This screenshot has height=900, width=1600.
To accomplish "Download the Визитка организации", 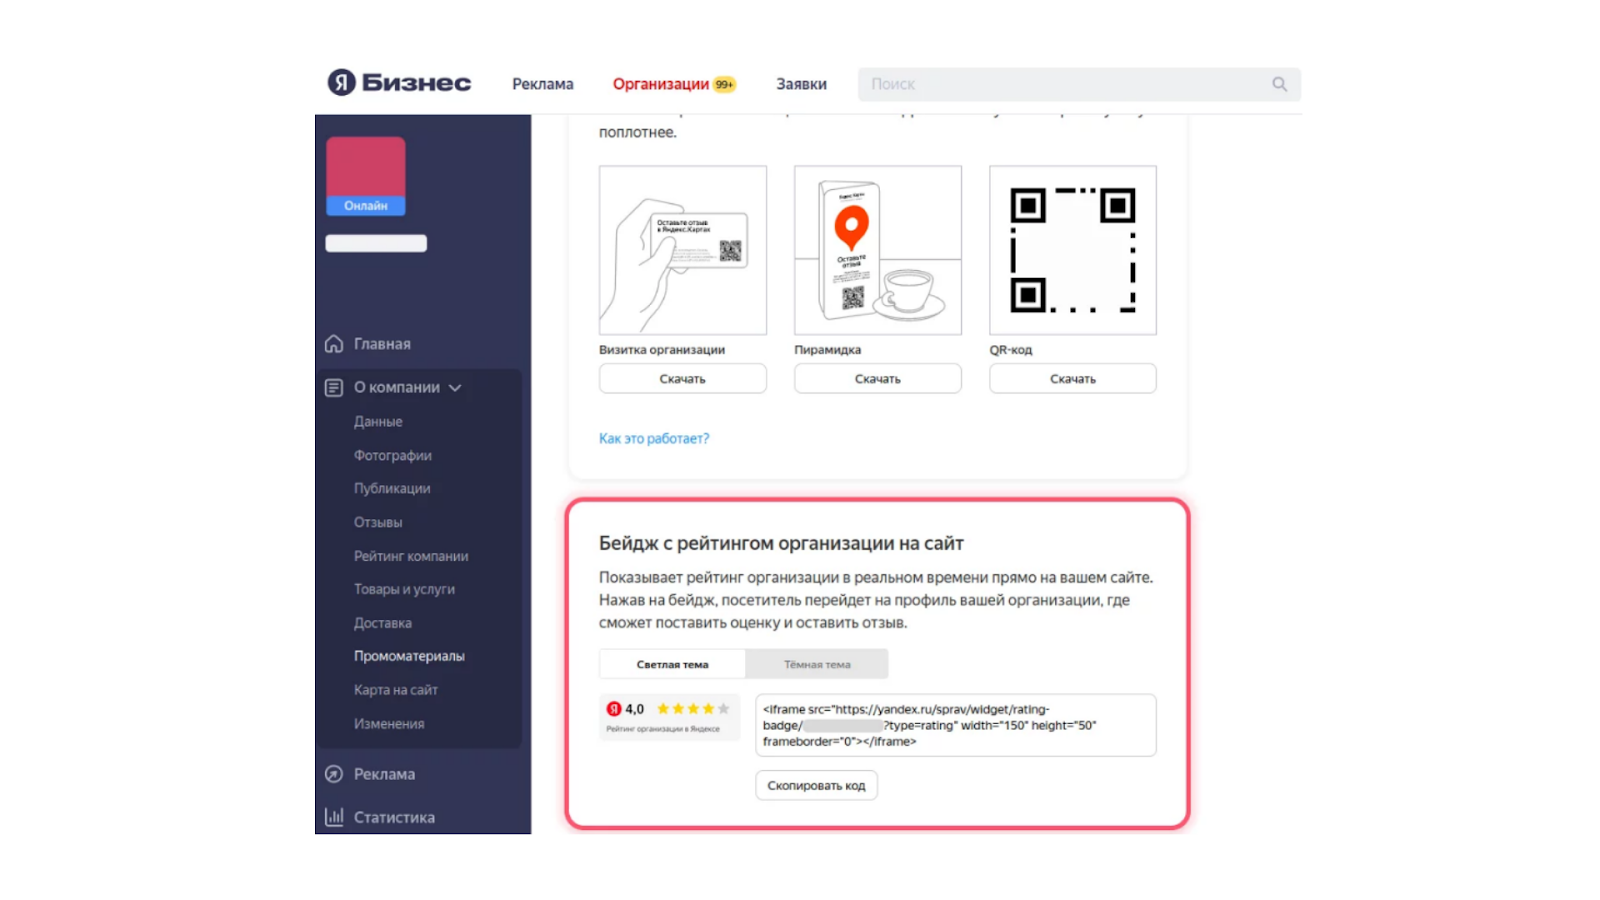I will coord(683,379).
